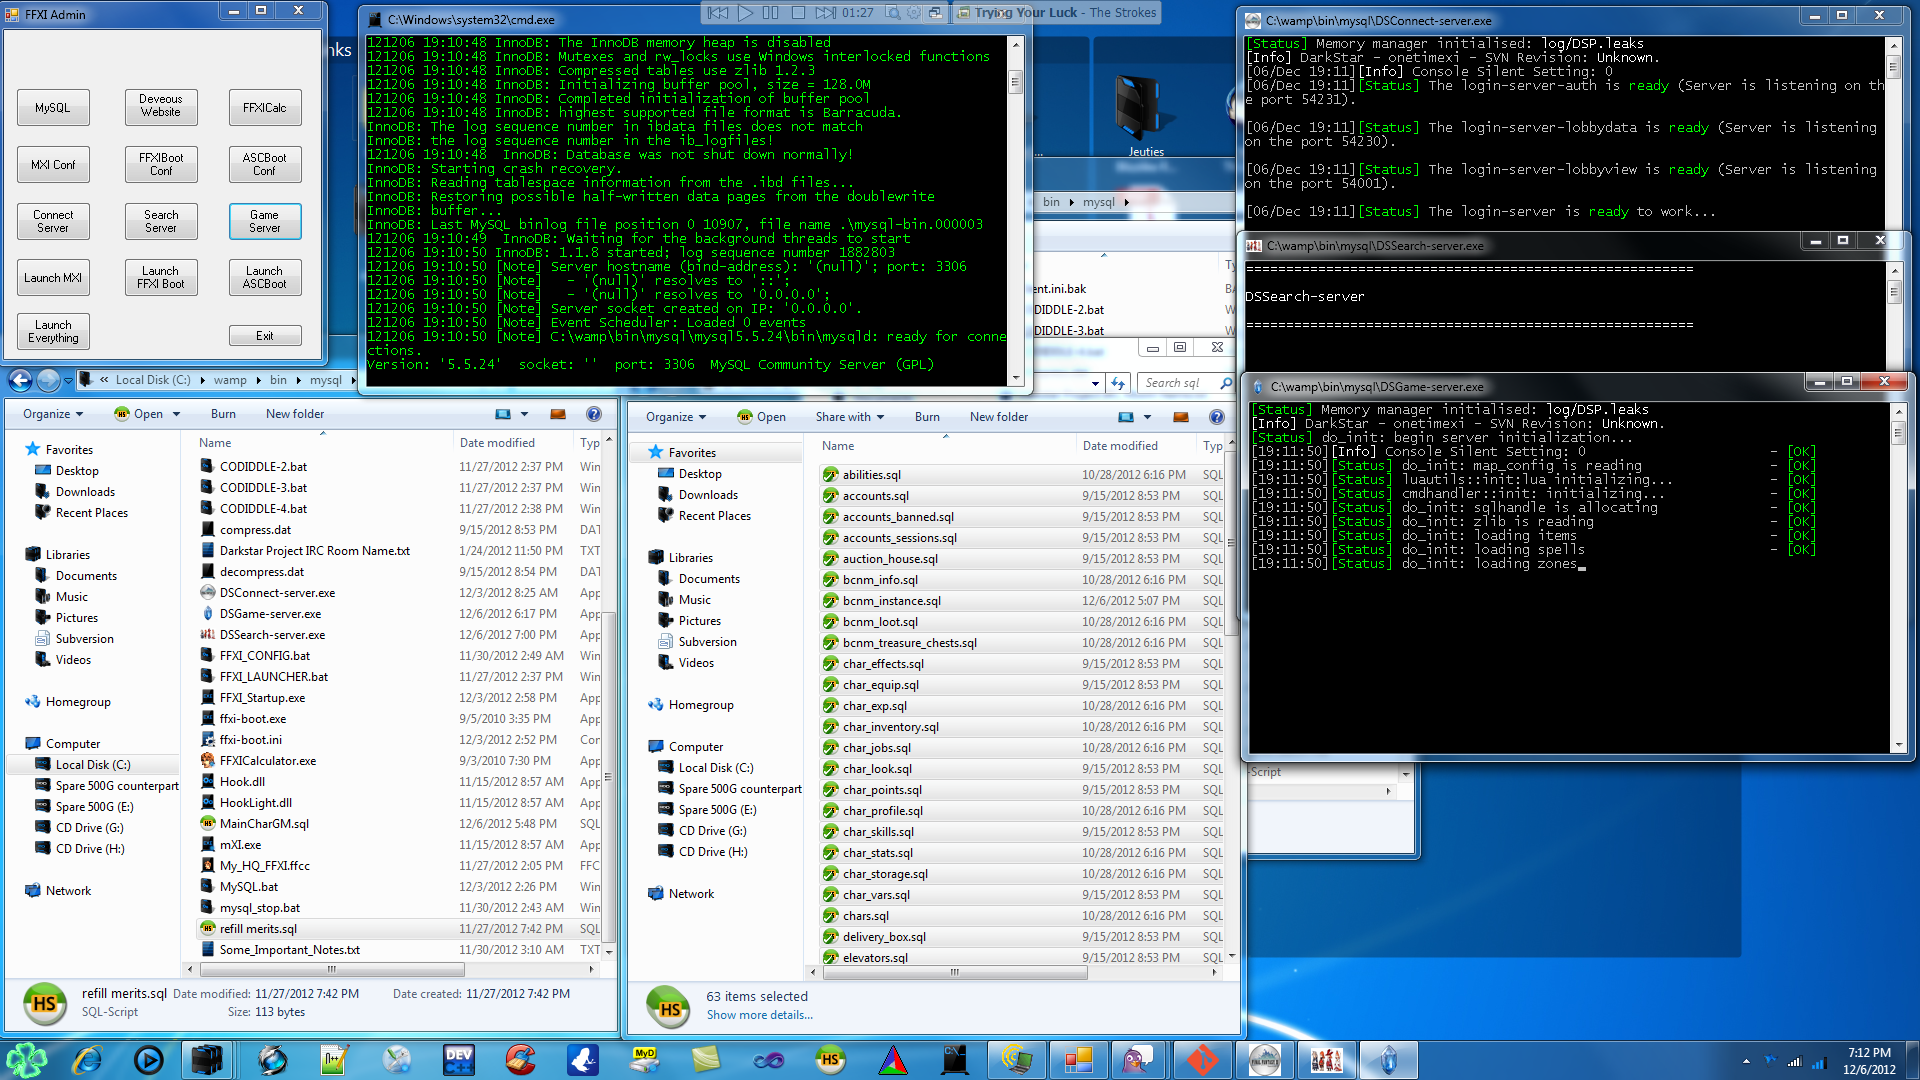1920x1080 pixels.
Task: Click the Launch Everything button
Action: point(53,331)
